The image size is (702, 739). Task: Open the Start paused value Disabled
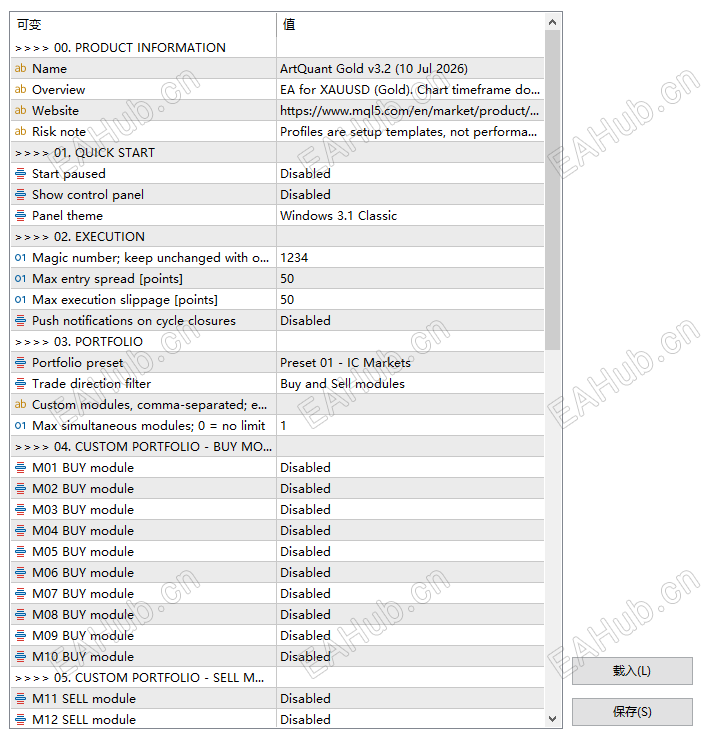(x=410, y=173)
